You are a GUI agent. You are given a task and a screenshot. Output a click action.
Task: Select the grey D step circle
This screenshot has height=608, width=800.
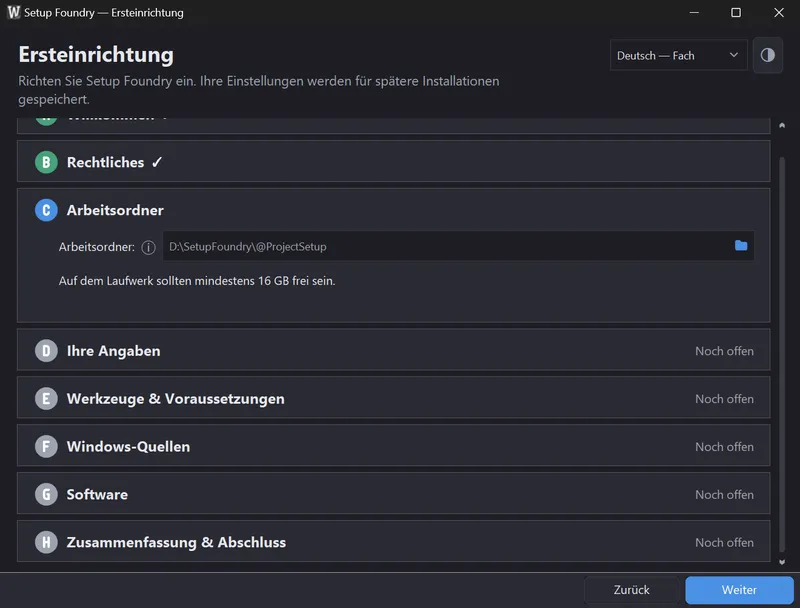pyautogui.click(x=46, y=351)
